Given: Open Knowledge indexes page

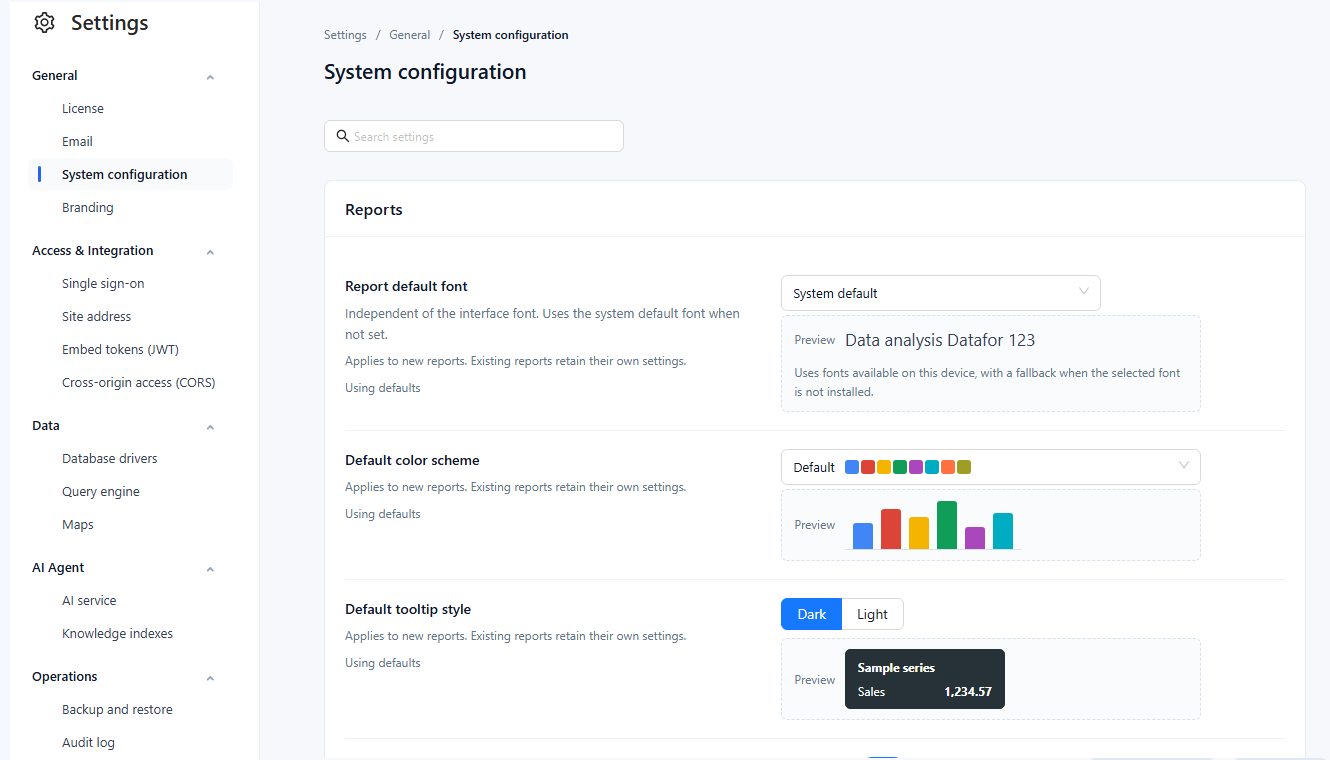Looking at the screenshot, I should tap(117, 633).
